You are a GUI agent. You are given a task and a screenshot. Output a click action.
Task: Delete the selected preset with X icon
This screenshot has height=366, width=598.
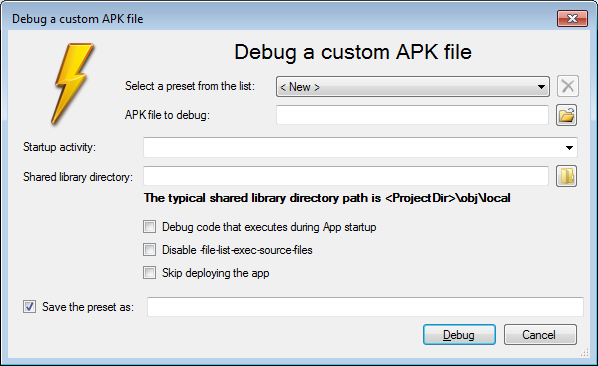[567, 86]
